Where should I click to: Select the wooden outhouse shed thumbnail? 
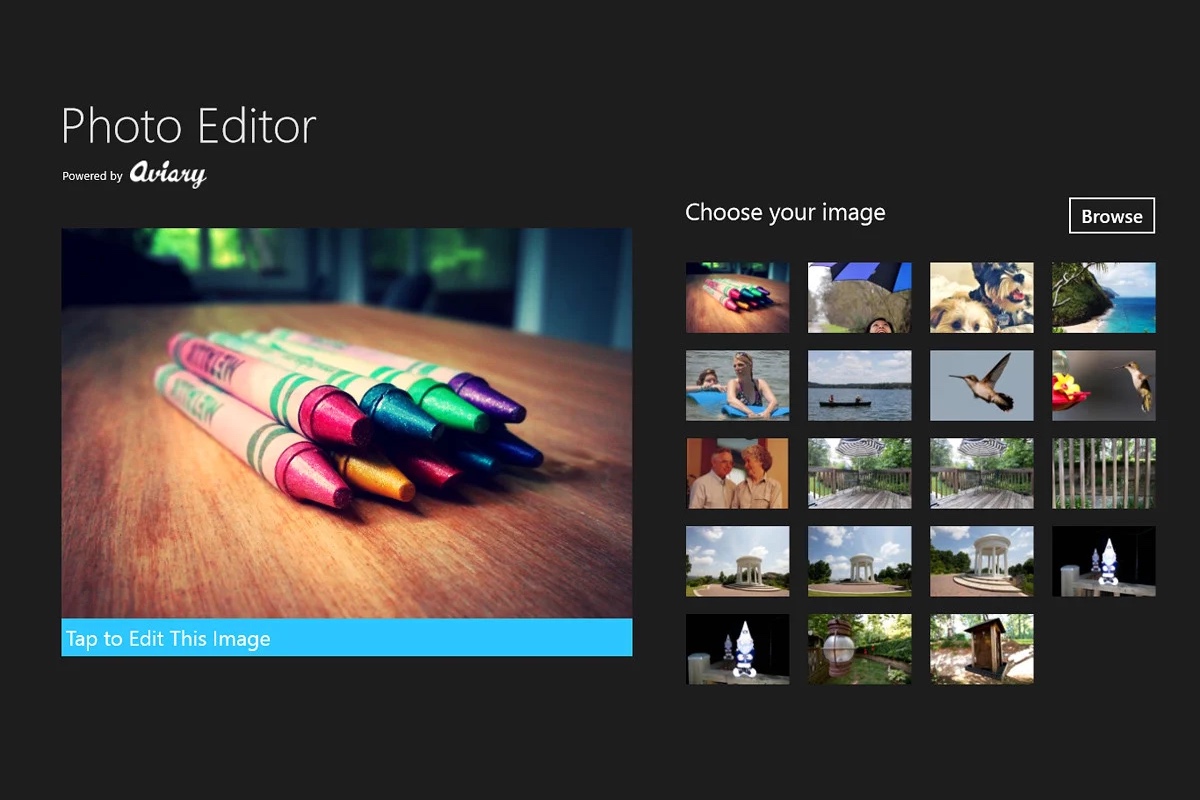pyautogui.click(x=981, y=649)
